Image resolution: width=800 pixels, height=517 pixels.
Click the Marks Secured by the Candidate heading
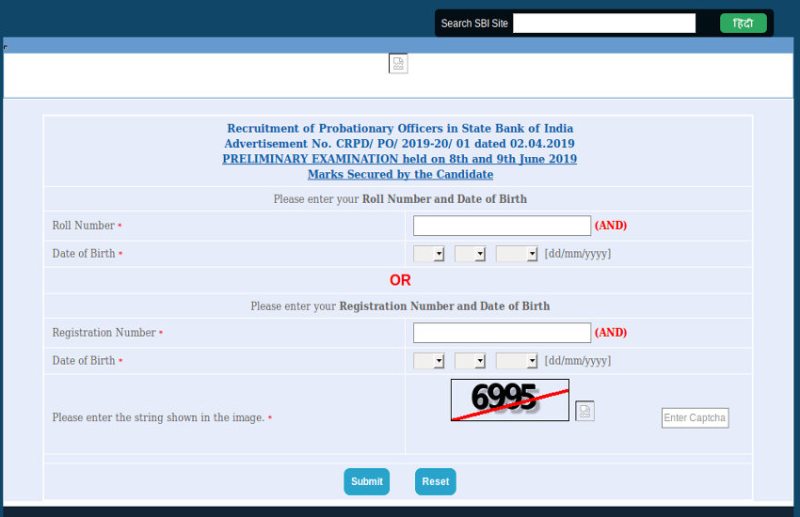[400, 174]
